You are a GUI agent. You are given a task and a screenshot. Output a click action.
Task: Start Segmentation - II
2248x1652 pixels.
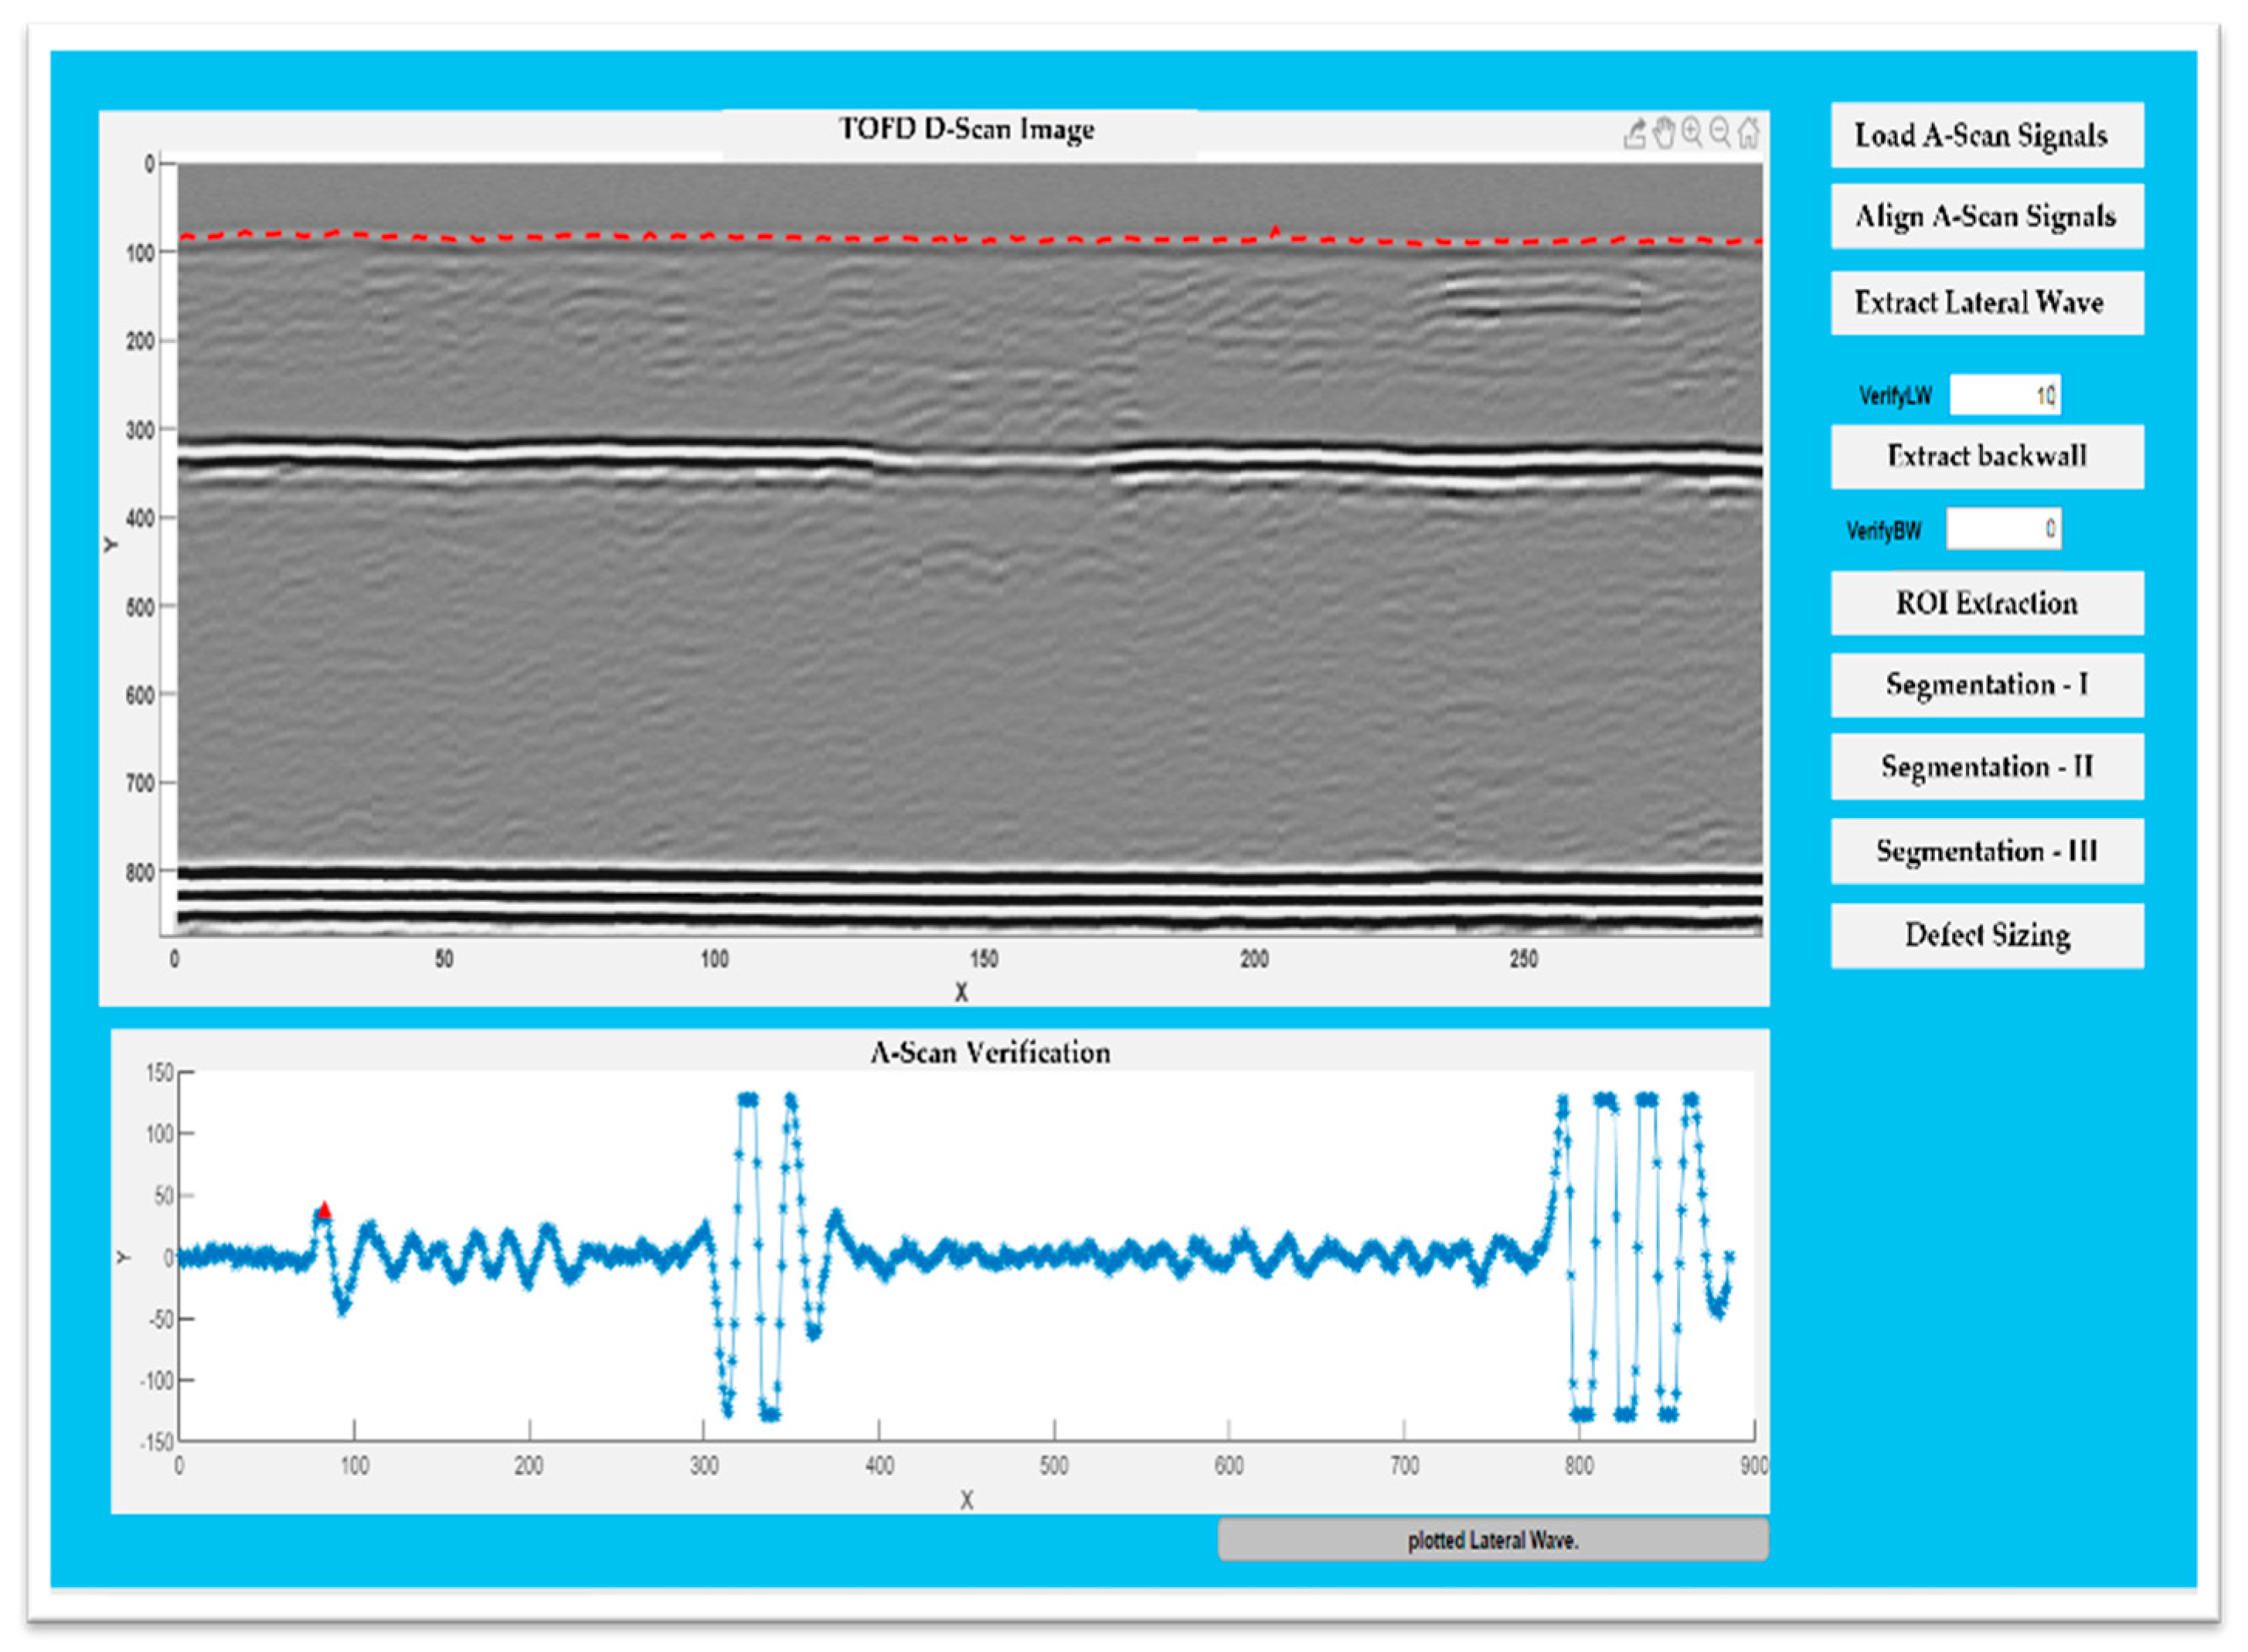1986,767
